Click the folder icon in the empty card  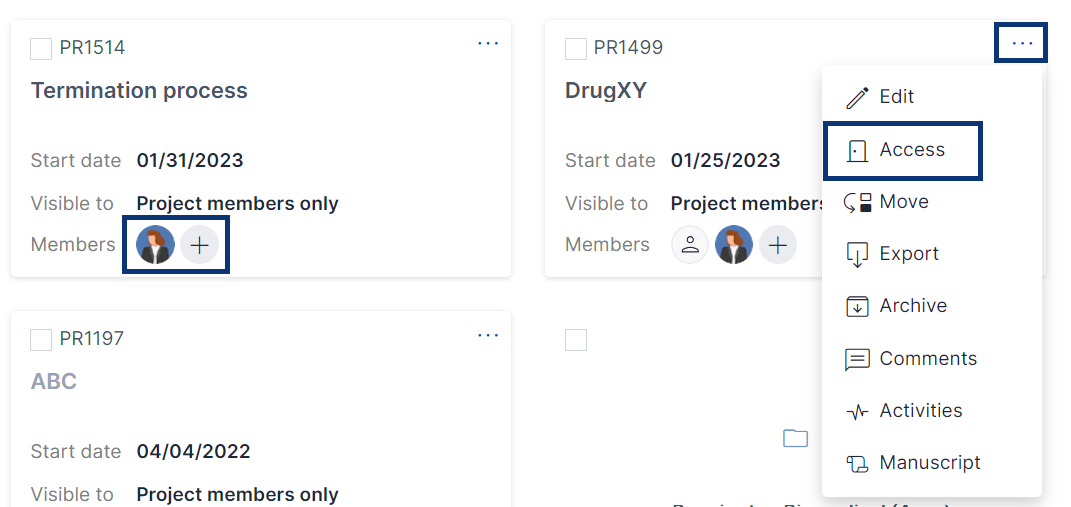795,438
